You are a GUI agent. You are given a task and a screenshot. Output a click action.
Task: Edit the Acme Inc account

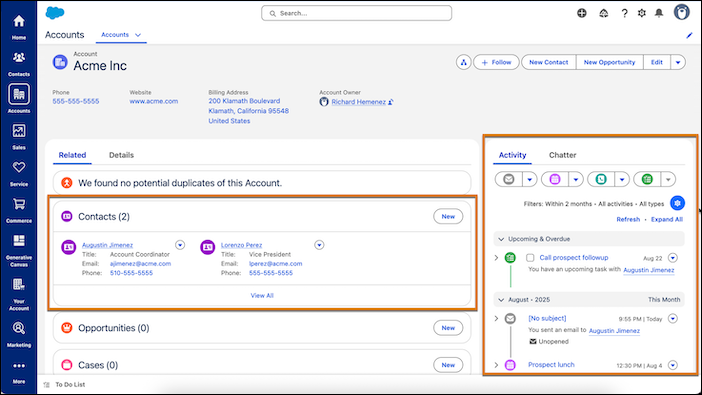tap(657, 62)
